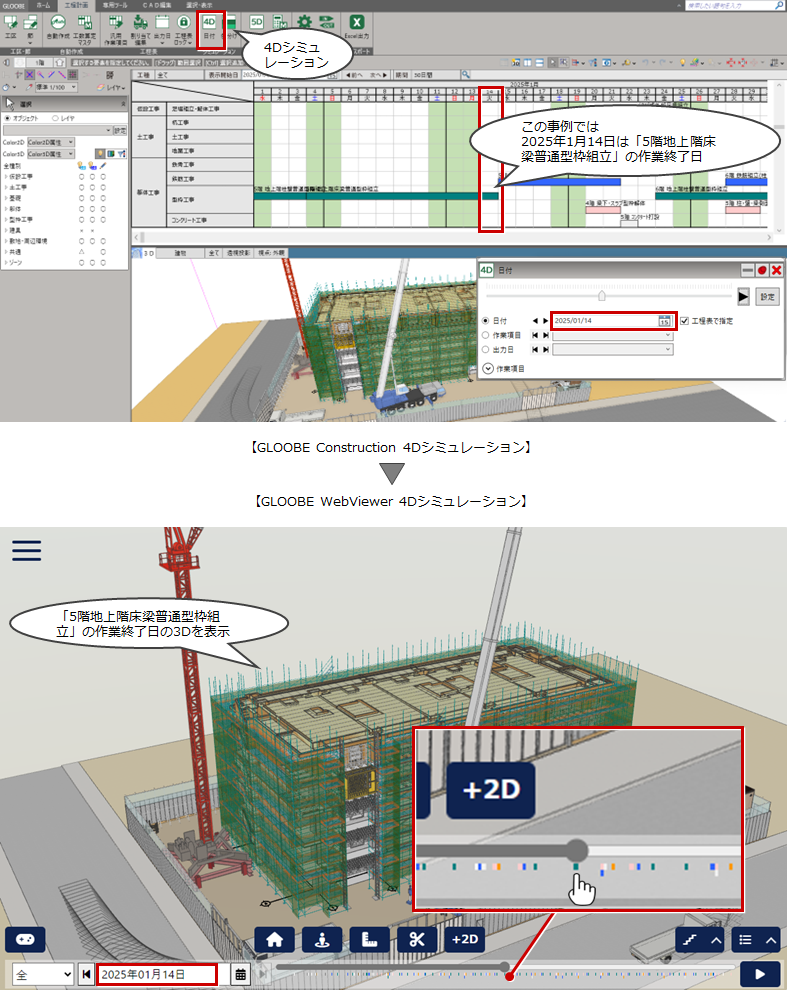Viewport: 787px width, 990px height.
Task: Click the gamepad controller icon
Action: click(25, 939)
